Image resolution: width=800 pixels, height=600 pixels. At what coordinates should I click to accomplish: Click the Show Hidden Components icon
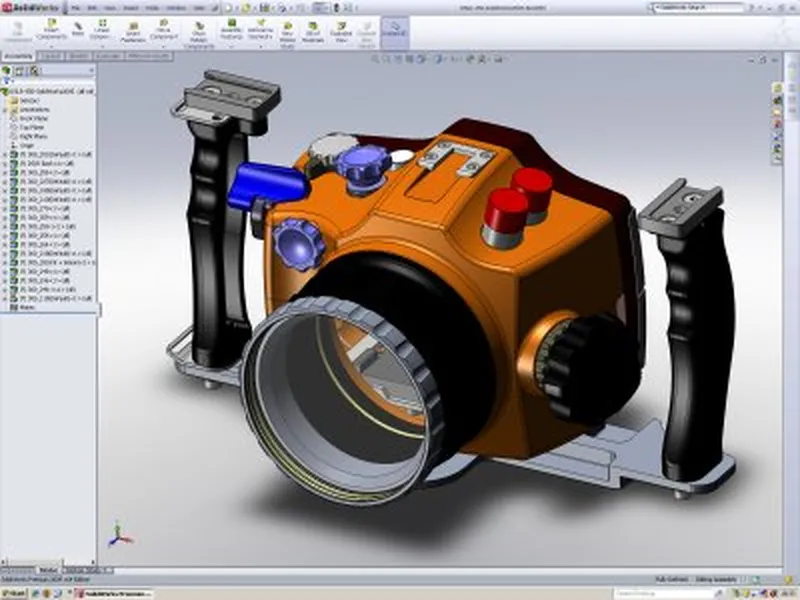199,28
